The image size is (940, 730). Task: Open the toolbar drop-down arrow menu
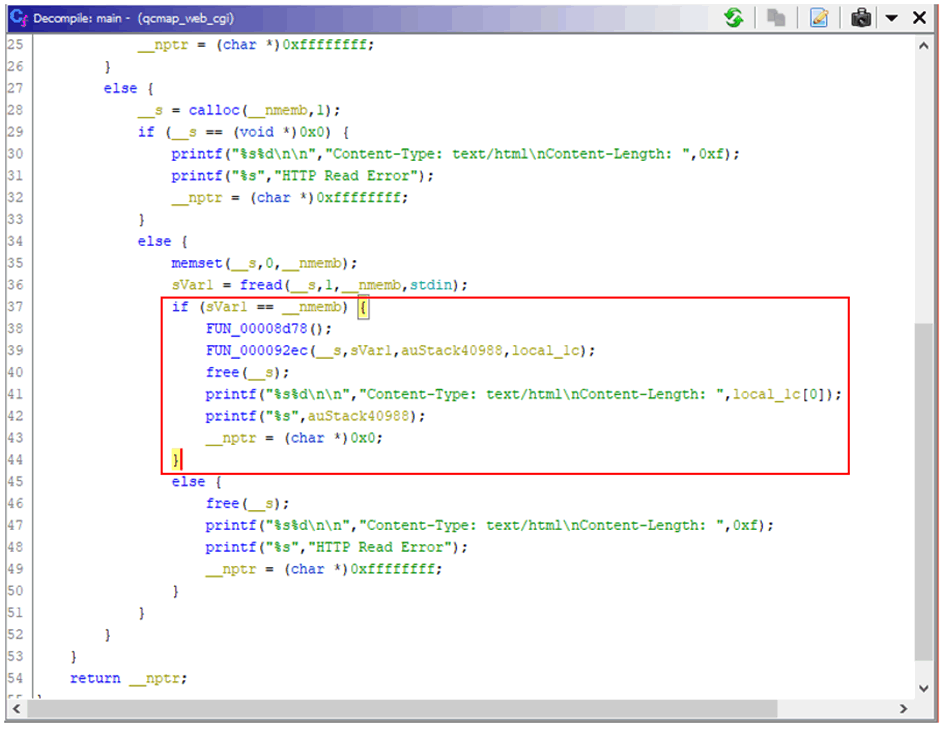(x=890, y=18)
